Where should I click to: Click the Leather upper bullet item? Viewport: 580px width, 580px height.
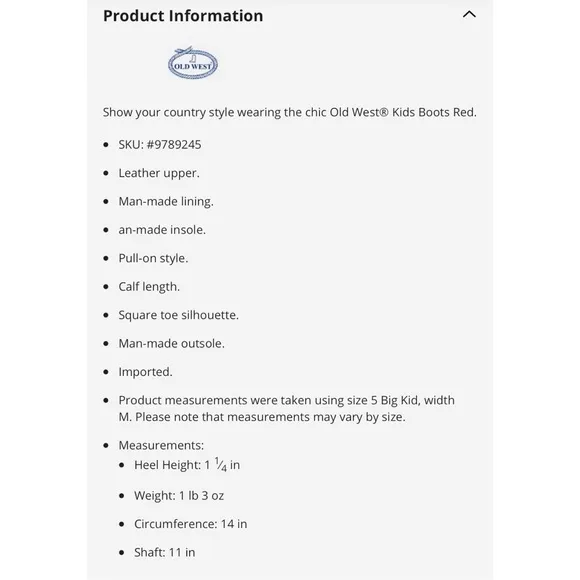click(x=159, y=173)
